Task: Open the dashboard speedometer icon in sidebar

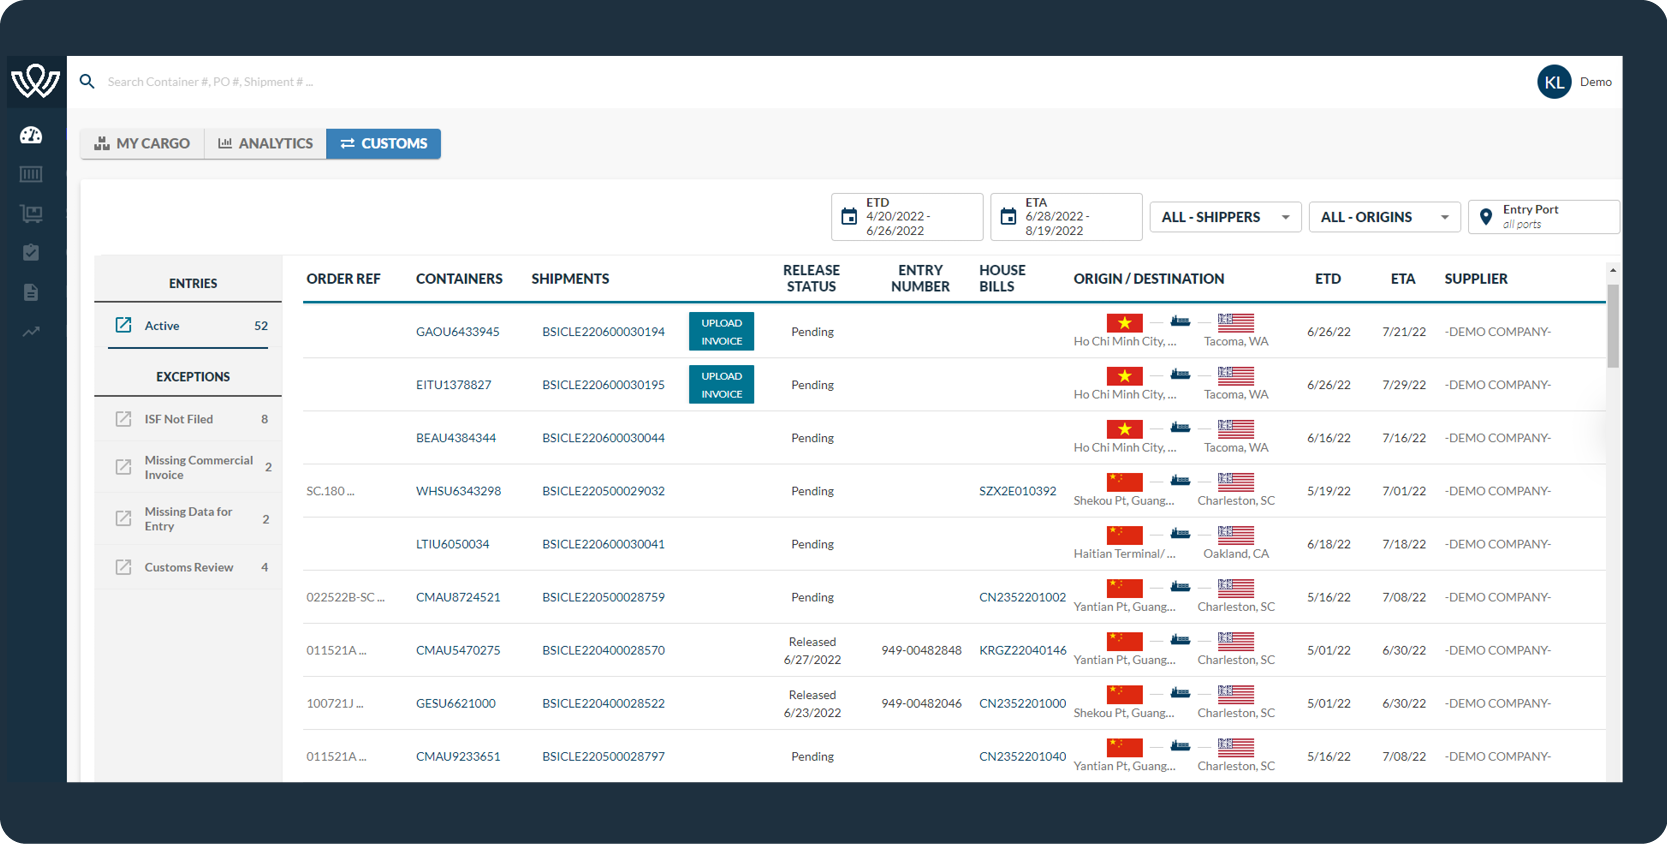Action: click(31, 135)
